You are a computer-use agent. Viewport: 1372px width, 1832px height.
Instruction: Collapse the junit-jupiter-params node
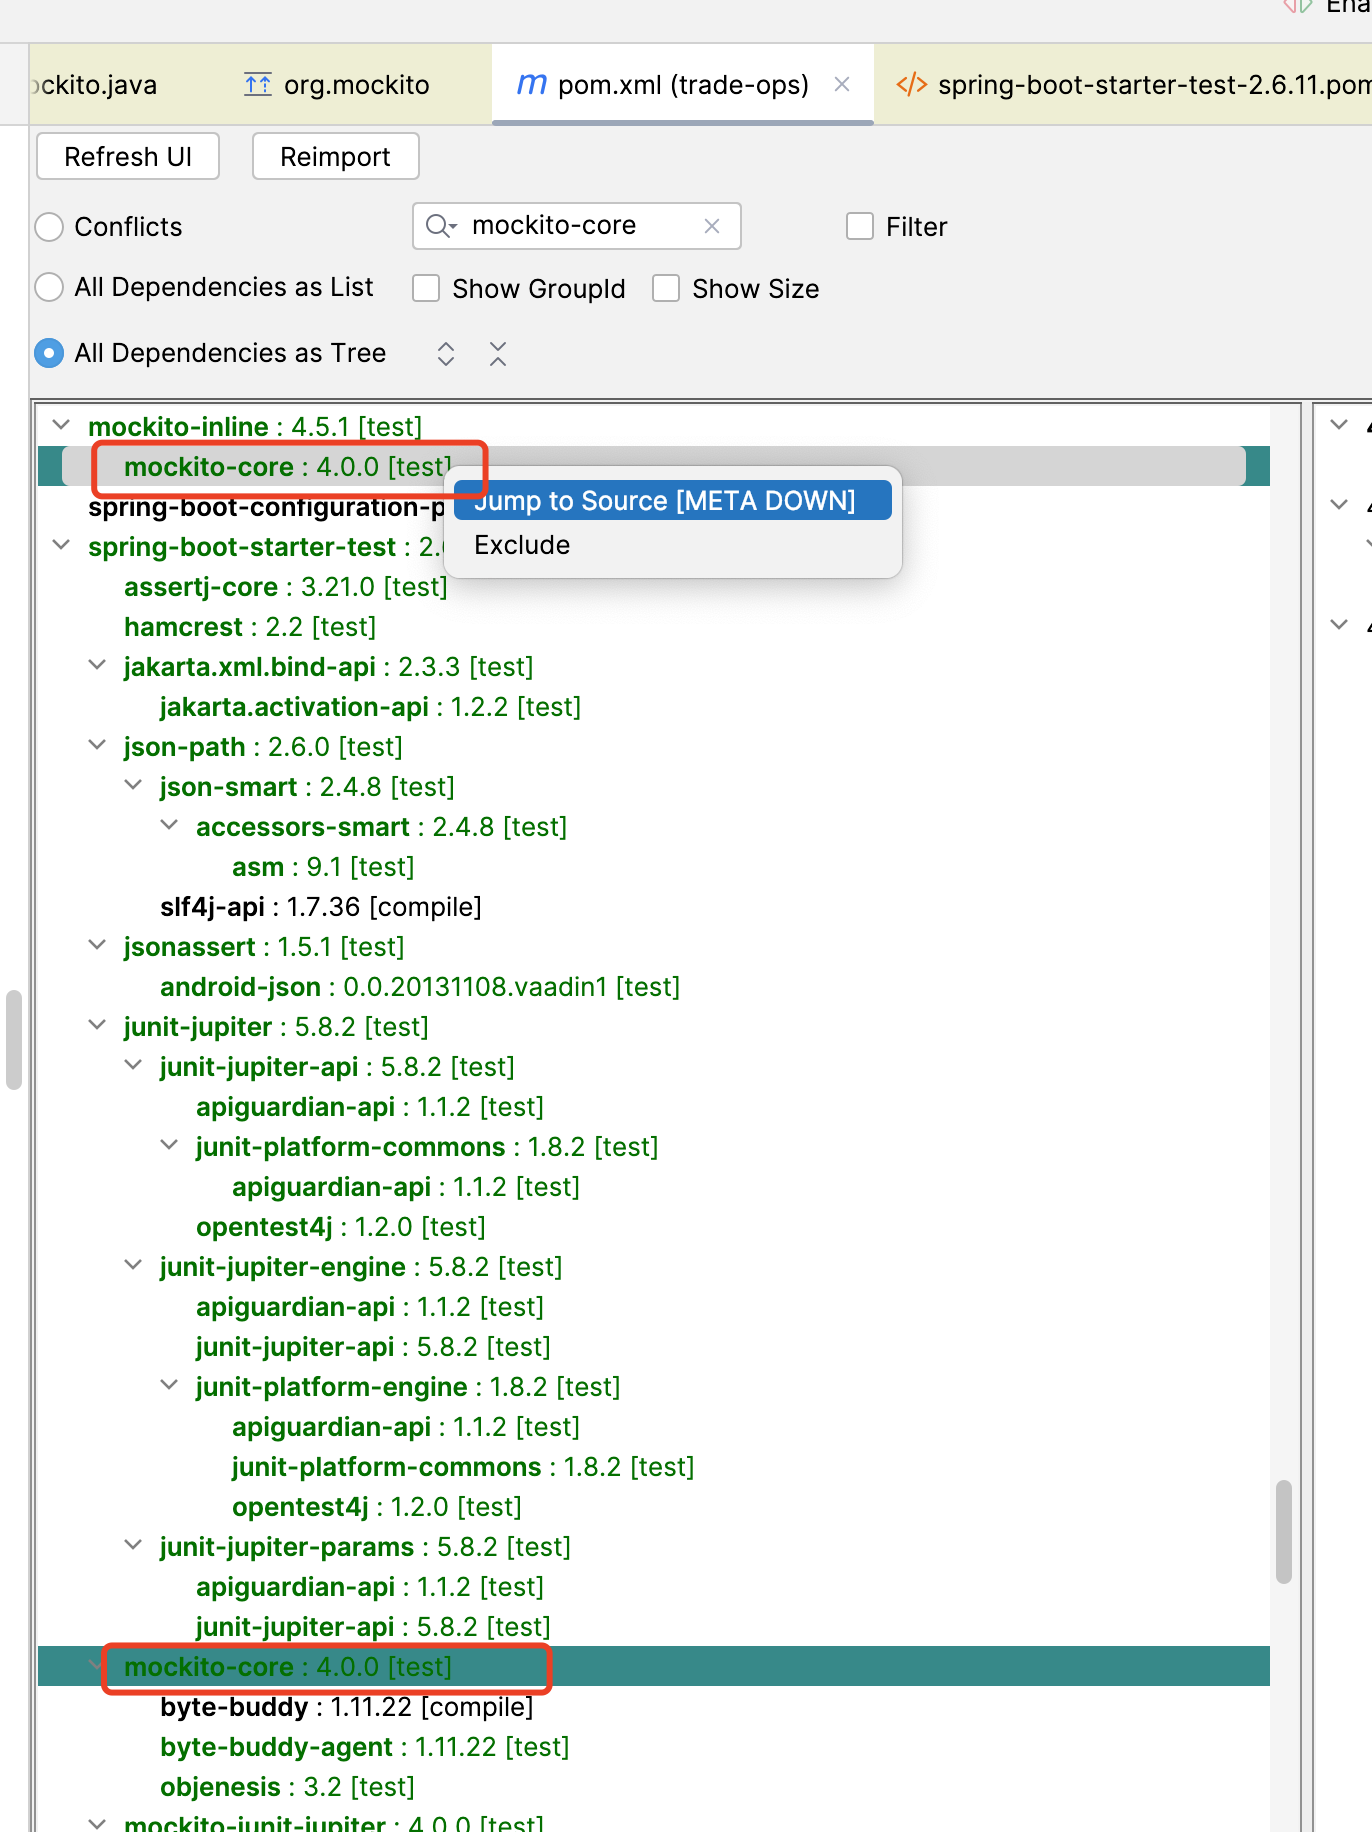click(x=134, y=1546)
